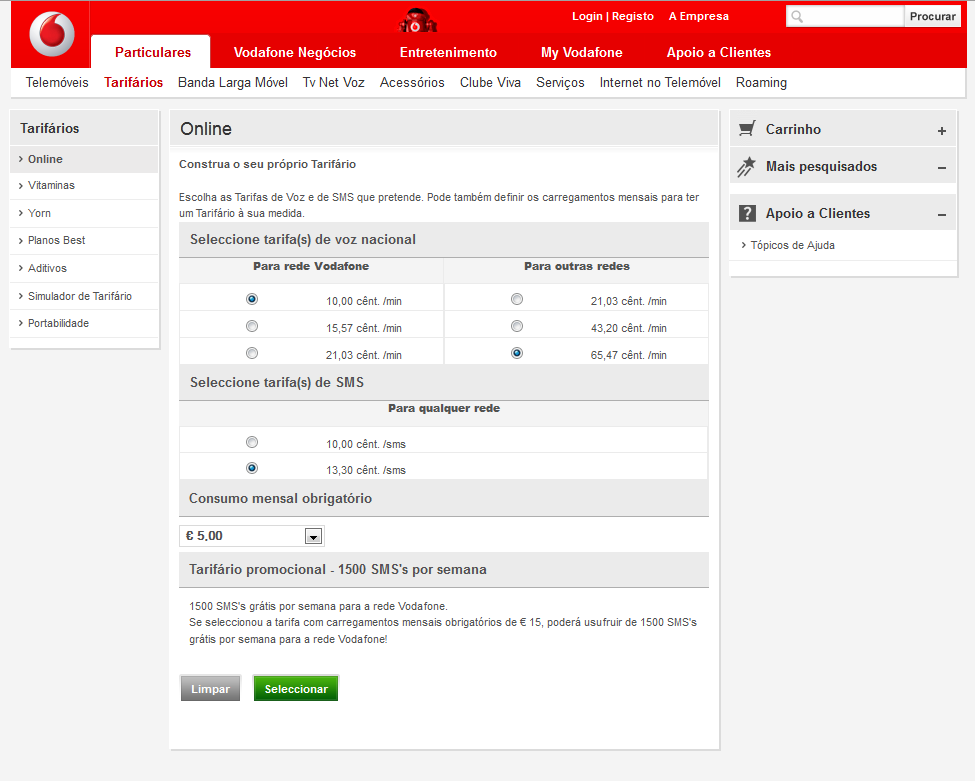Select 21,03 cênt./min for outras redes
Viewport: 976px width, 781px height.
(517, 298)
